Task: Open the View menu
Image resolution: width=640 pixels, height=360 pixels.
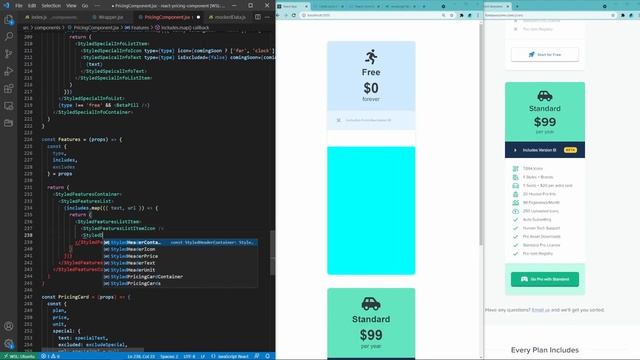Action: 71,6
